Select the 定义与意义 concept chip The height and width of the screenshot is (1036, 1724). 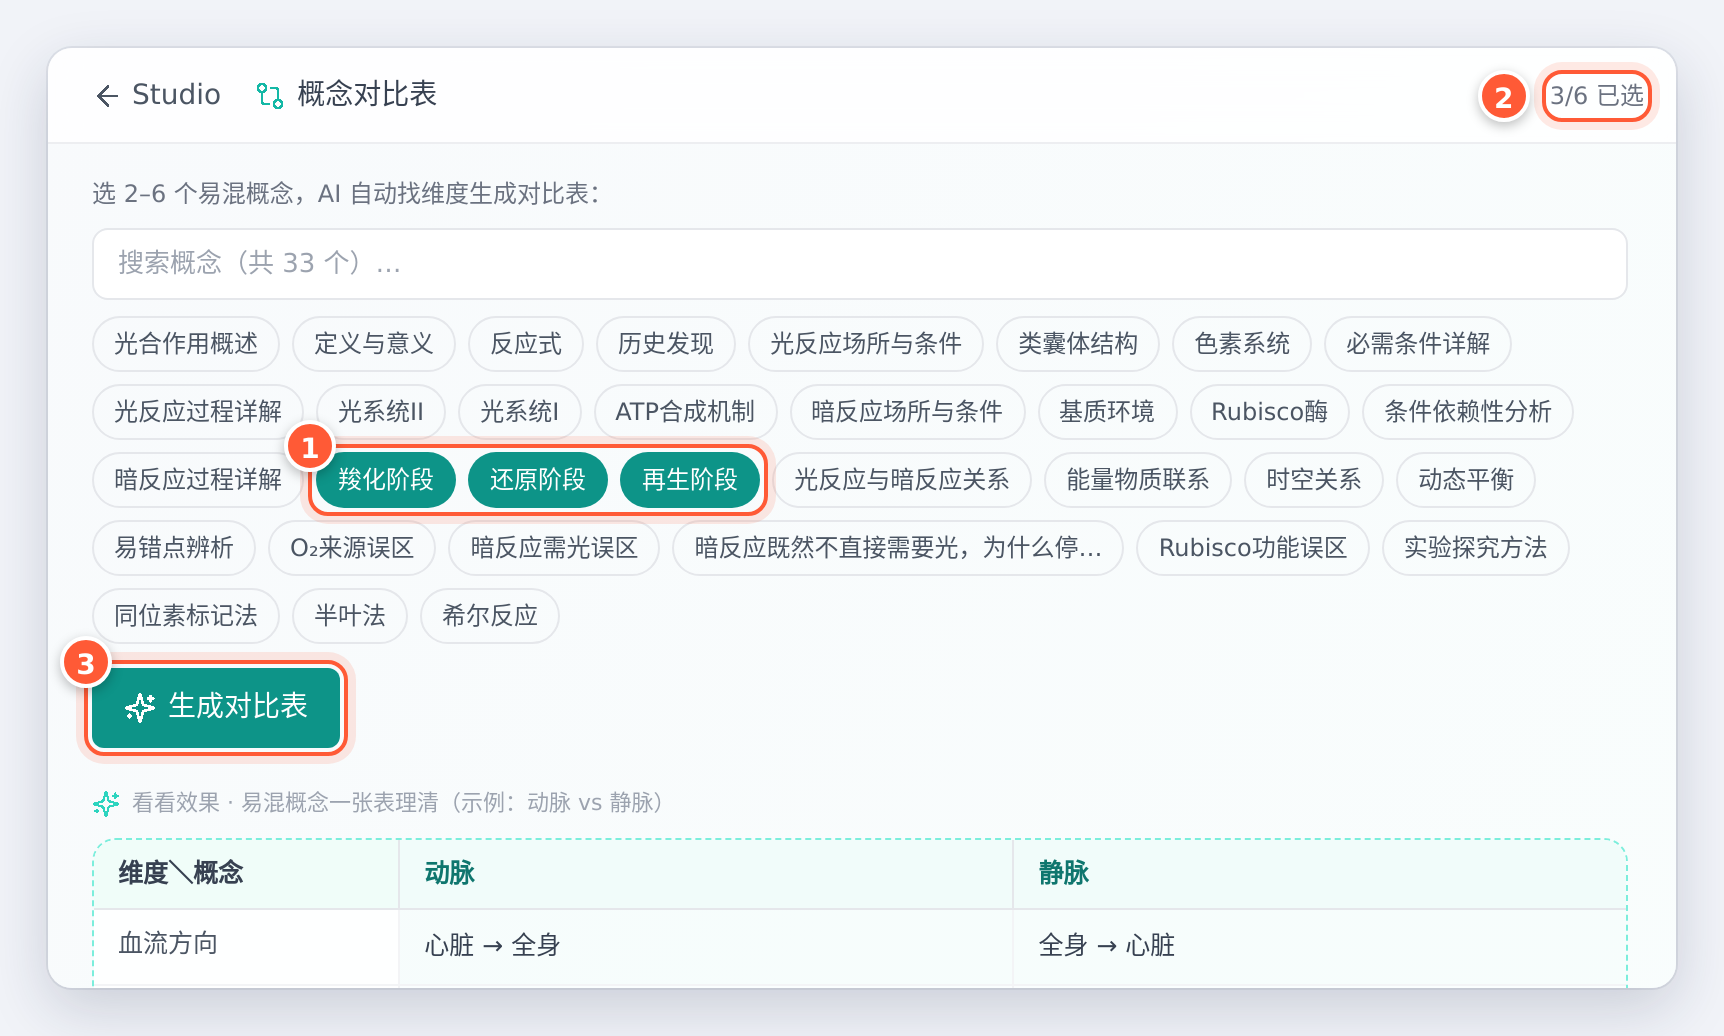click(x=374, y=344)
